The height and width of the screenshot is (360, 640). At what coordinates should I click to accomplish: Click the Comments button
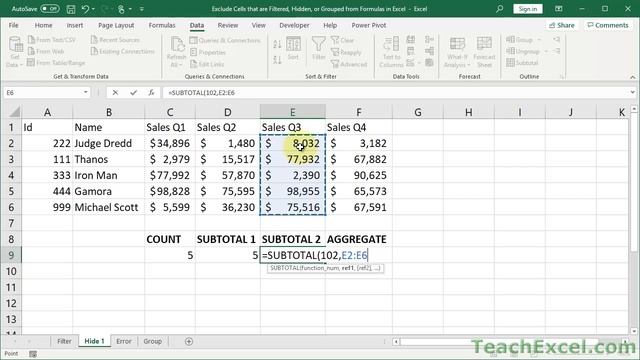click(x=608, y=25)
